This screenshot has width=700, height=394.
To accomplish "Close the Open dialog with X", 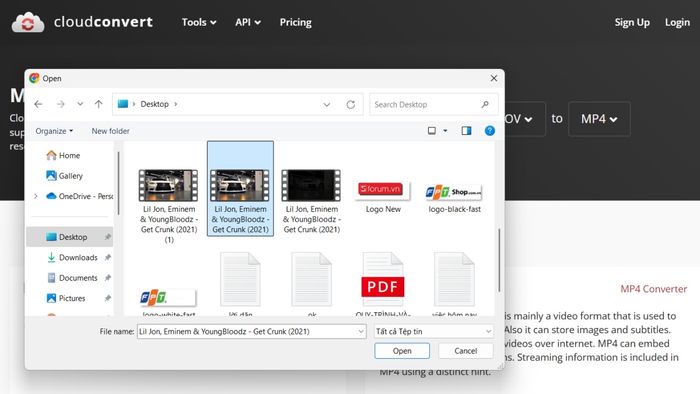I will click(494, 78).
